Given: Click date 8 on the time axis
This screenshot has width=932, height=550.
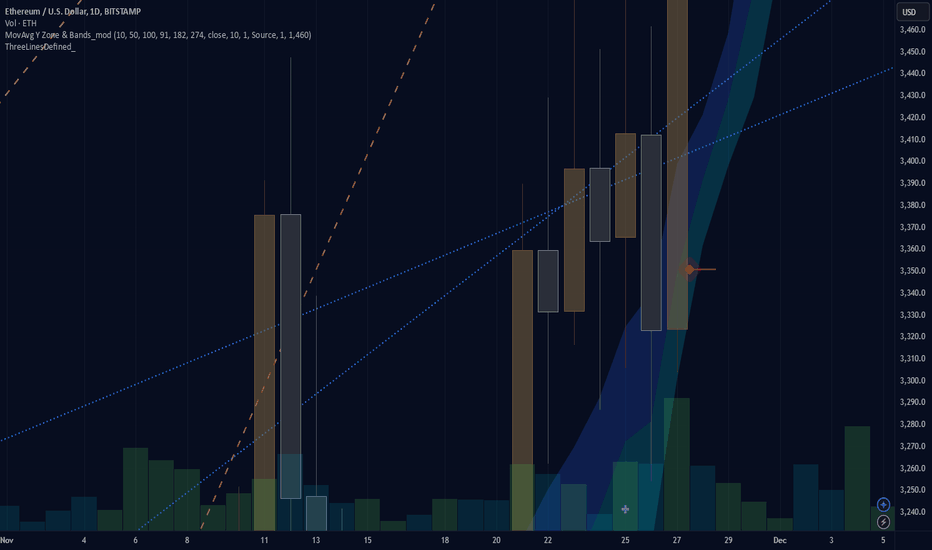Looking at the screenshot, I should point(187,540).
